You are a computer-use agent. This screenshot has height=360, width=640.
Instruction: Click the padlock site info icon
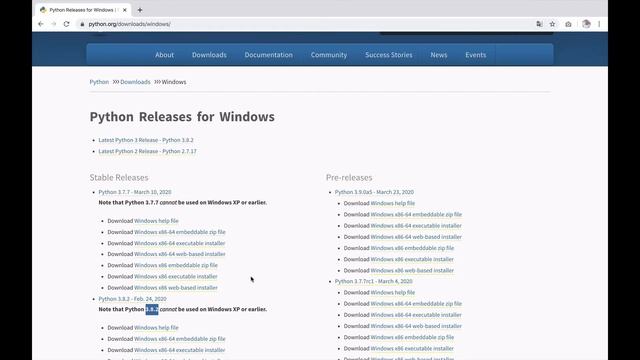click(x=82, y=24)
